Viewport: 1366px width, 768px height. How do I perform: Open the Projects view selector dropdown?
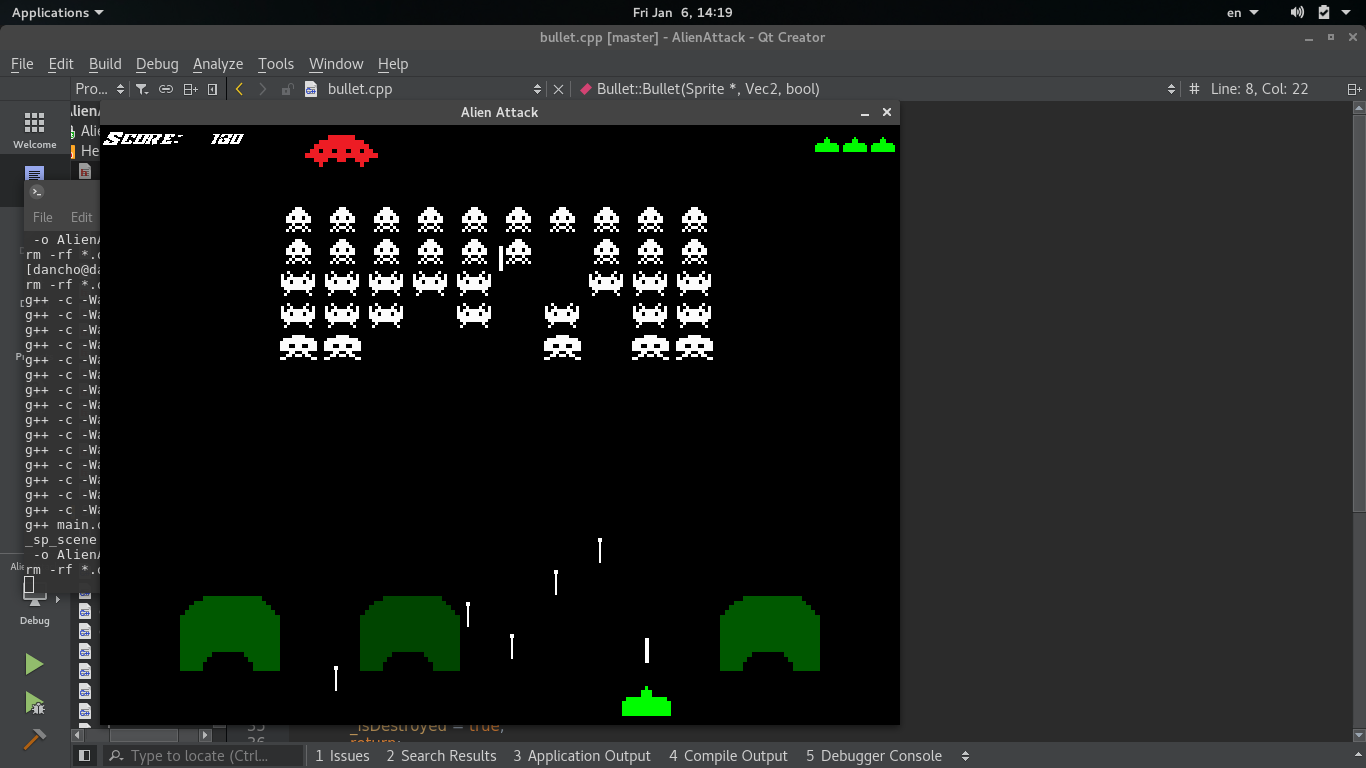click(x=100, y=89)
